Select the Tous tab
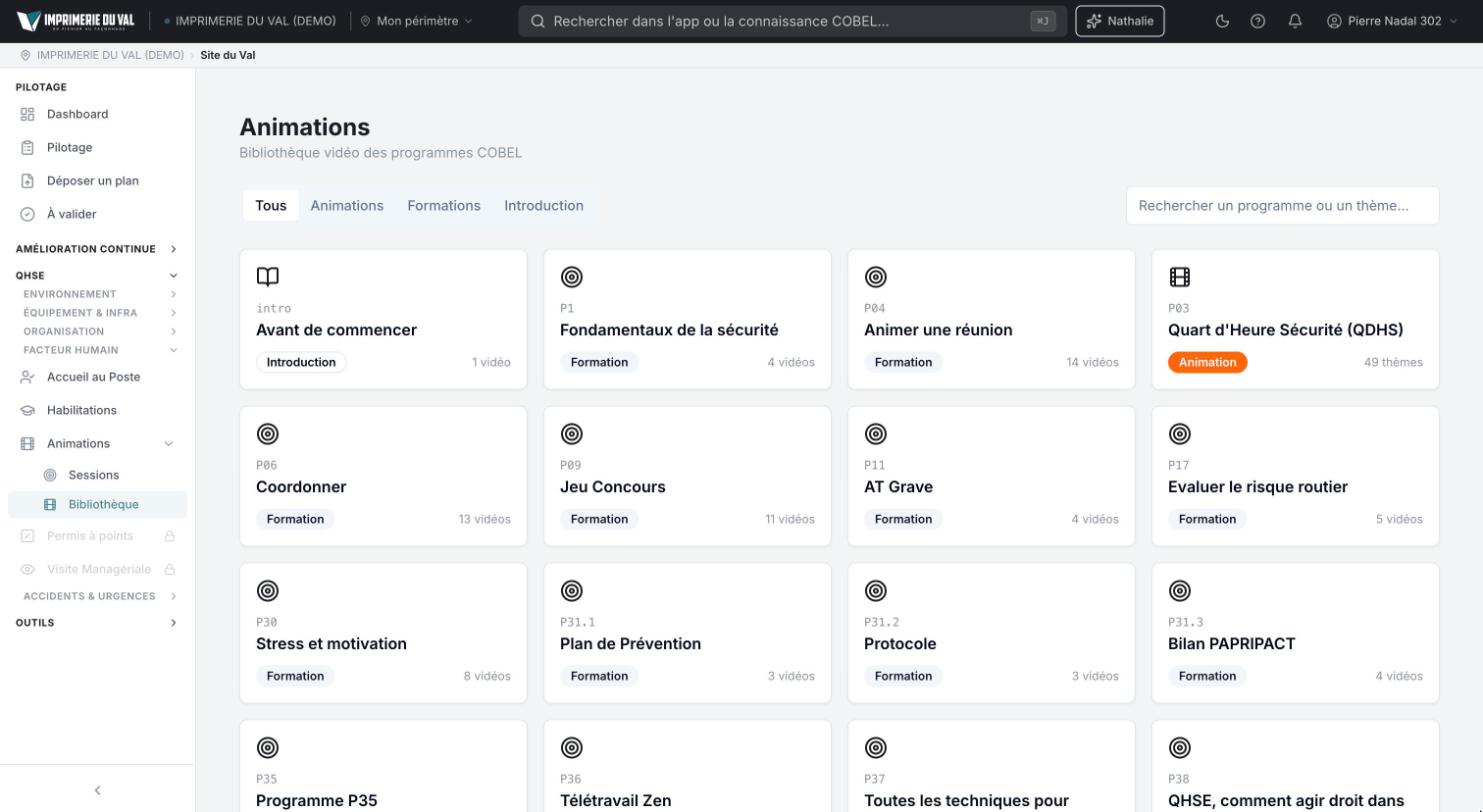The width and height of the screenshot is (1483, 812). point(271,206)
